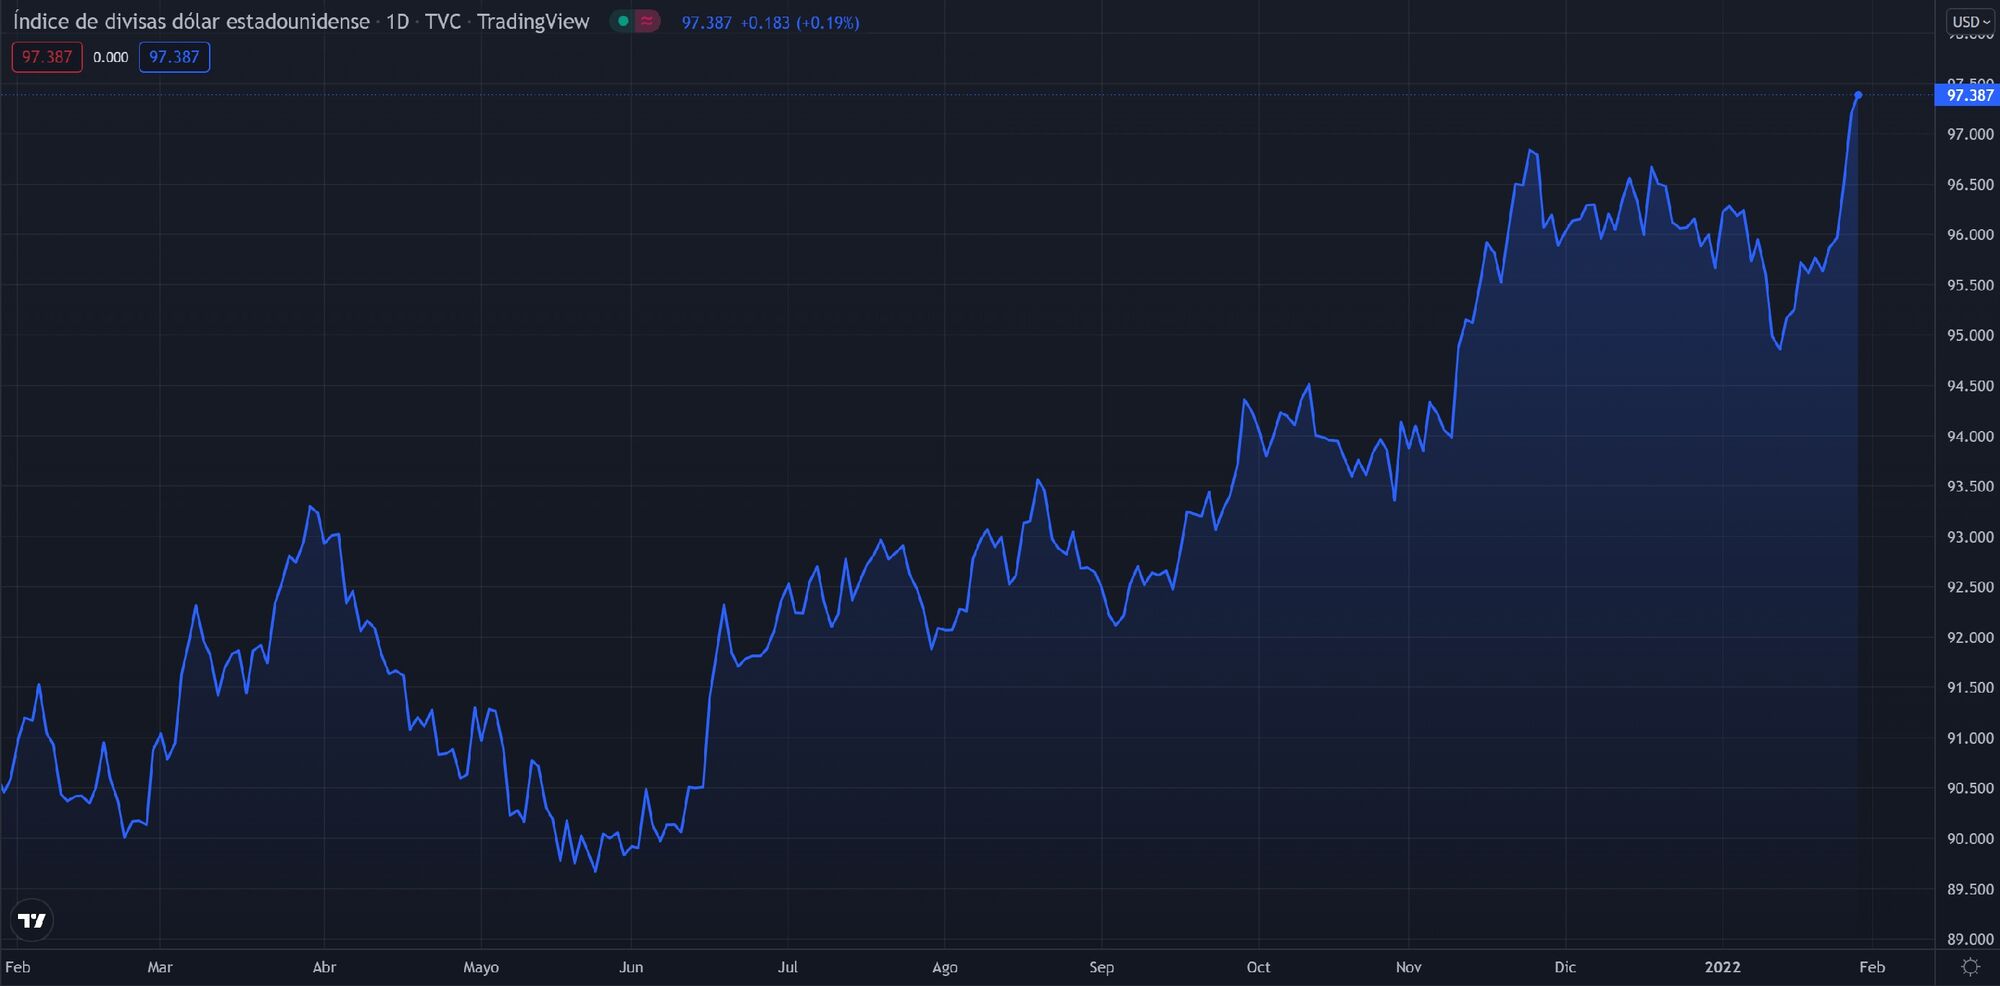Click the pink delayed-data indicator icon

tap(647, 21)
